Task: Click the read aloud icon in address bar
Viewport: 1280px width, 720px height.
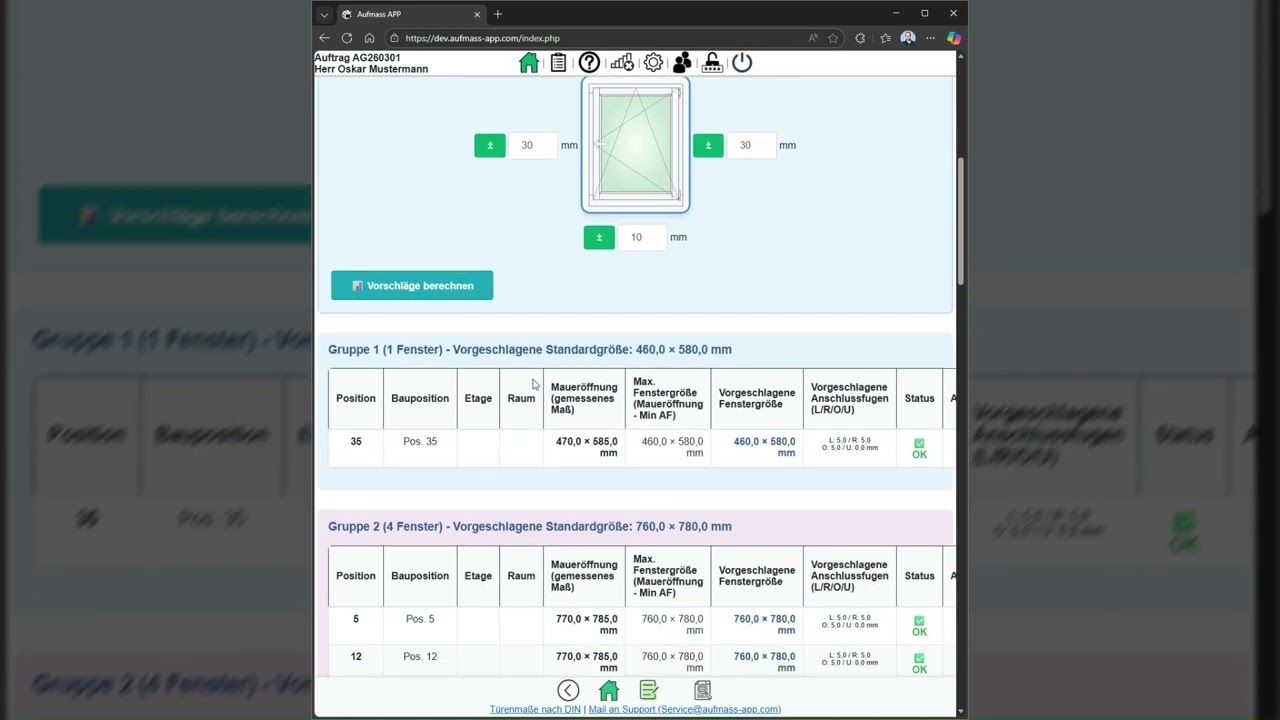Action: (813, 38)
